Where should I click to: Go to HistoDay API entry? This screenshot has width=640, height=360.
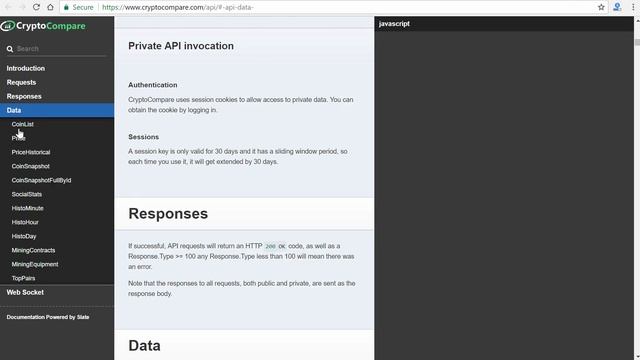tap(24, 236)
